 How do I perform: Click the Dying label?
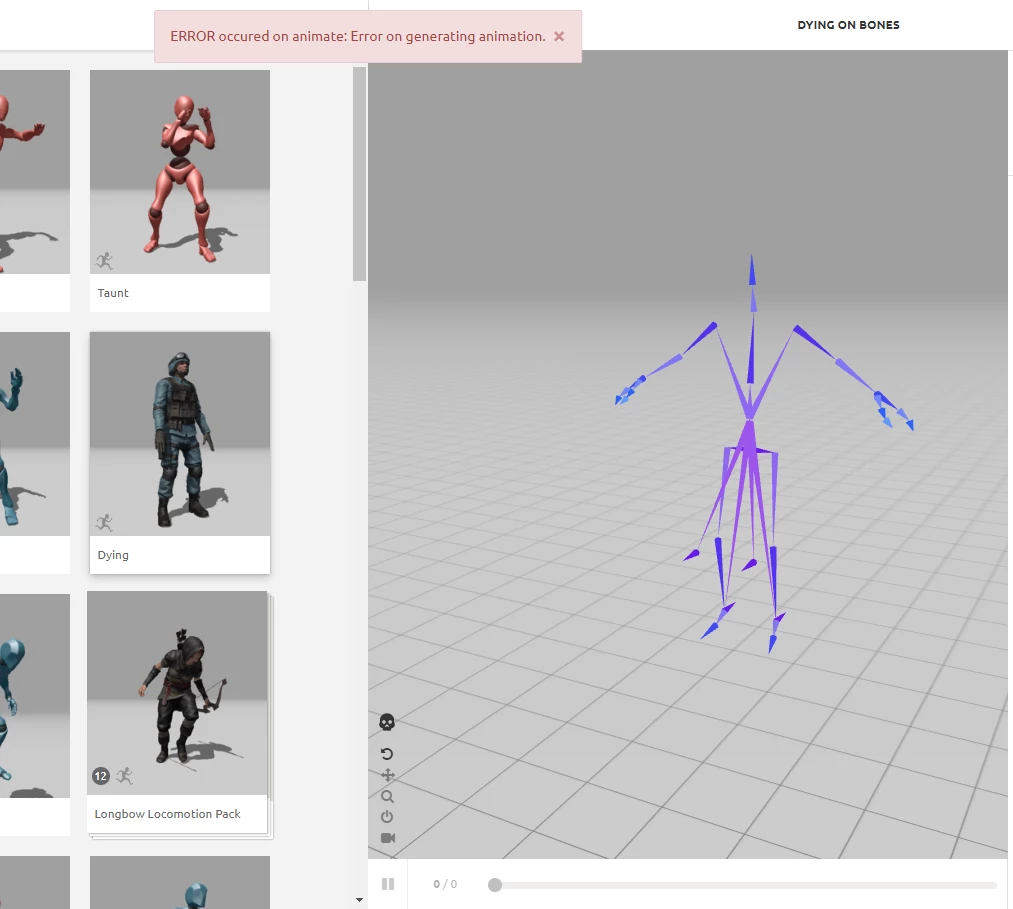[x=113, y=556]
